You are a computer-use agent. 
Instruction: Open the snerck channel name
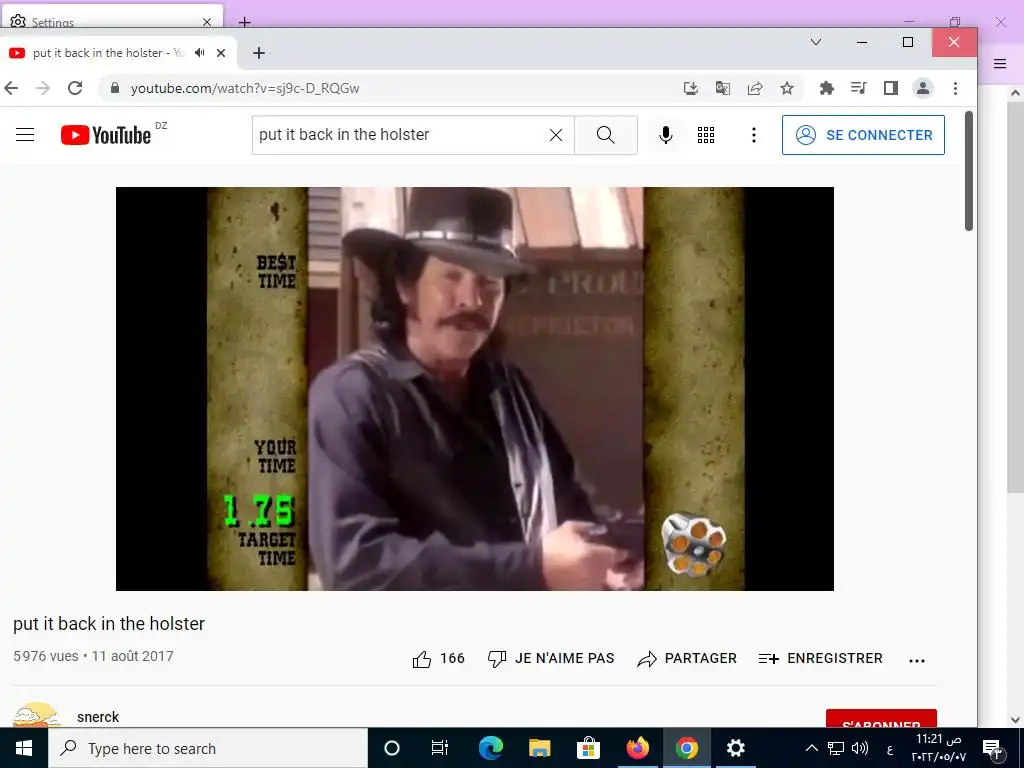[98, 717]
